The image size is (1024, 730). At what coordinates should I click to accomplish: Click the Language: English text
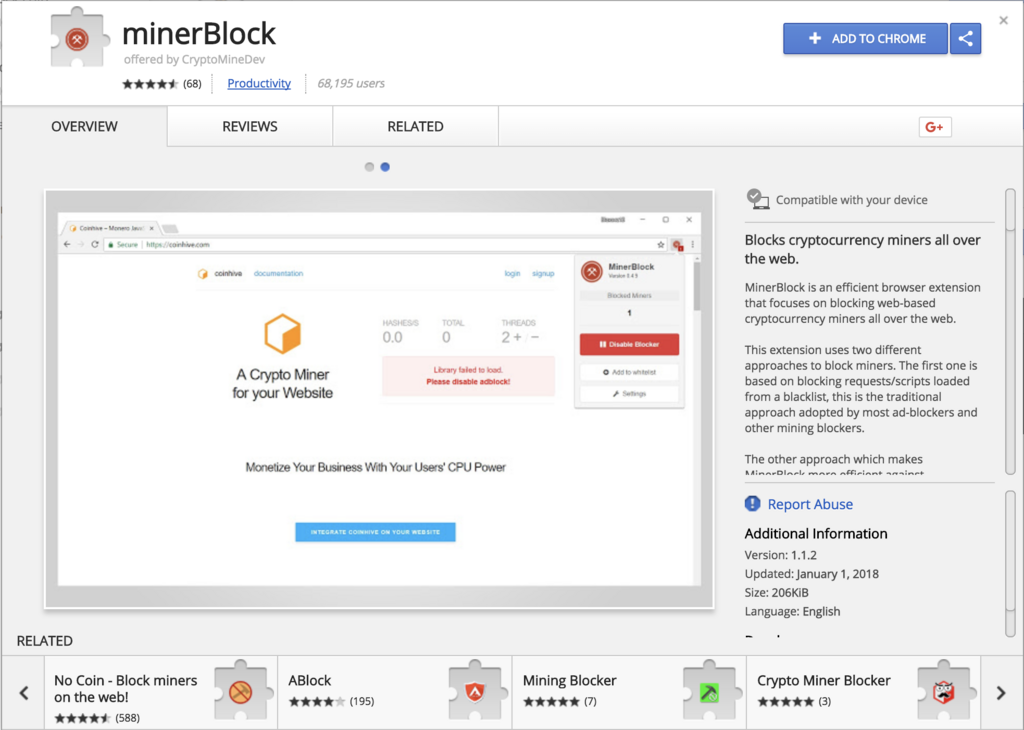[x=792, y=612]
